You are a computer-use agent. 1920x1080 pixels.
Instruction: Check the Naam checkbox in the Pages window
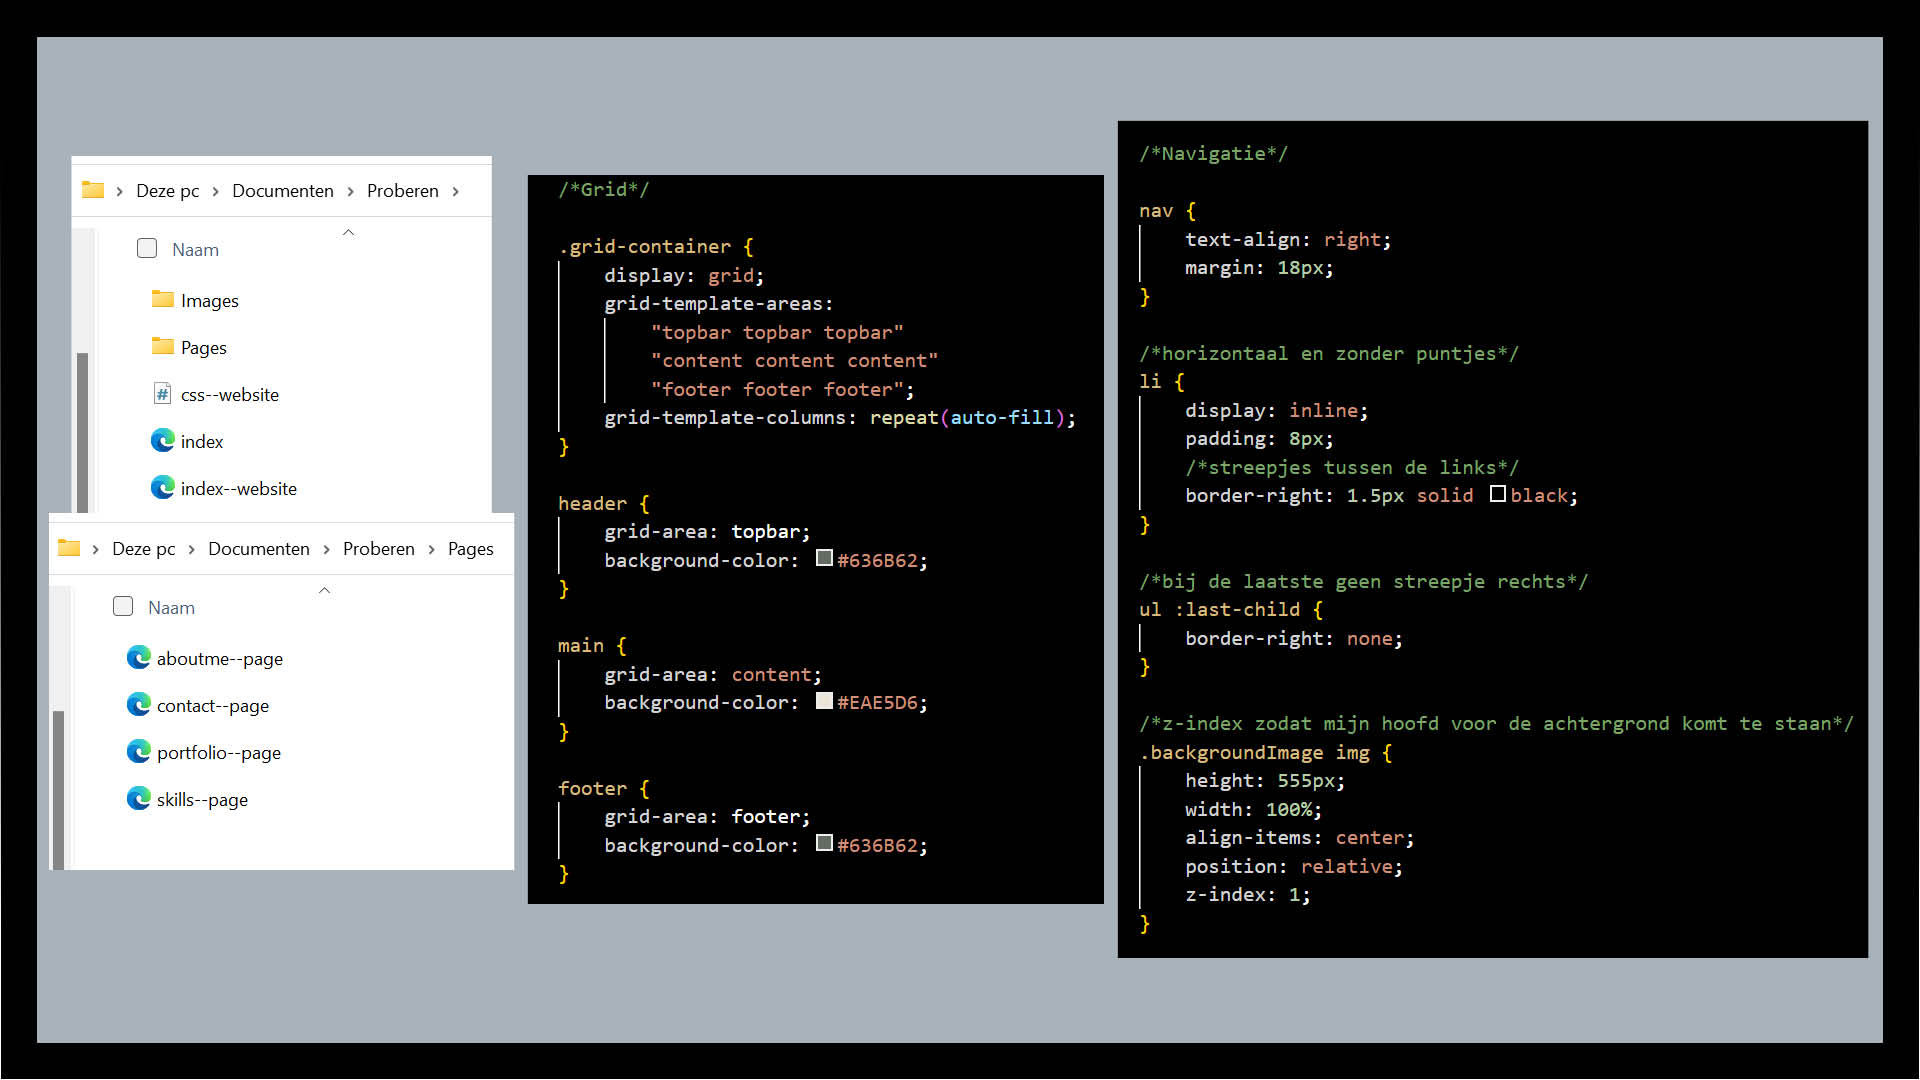(122, 606)
